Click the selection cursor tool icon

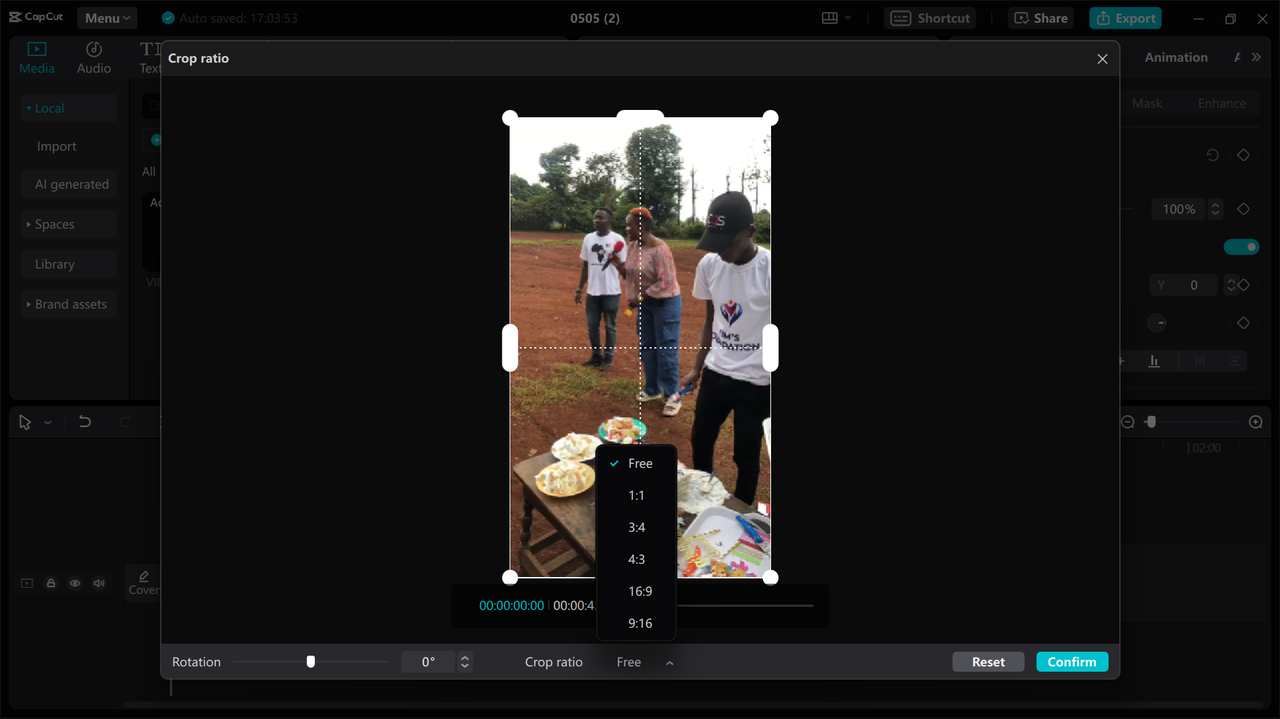point(25,422)
